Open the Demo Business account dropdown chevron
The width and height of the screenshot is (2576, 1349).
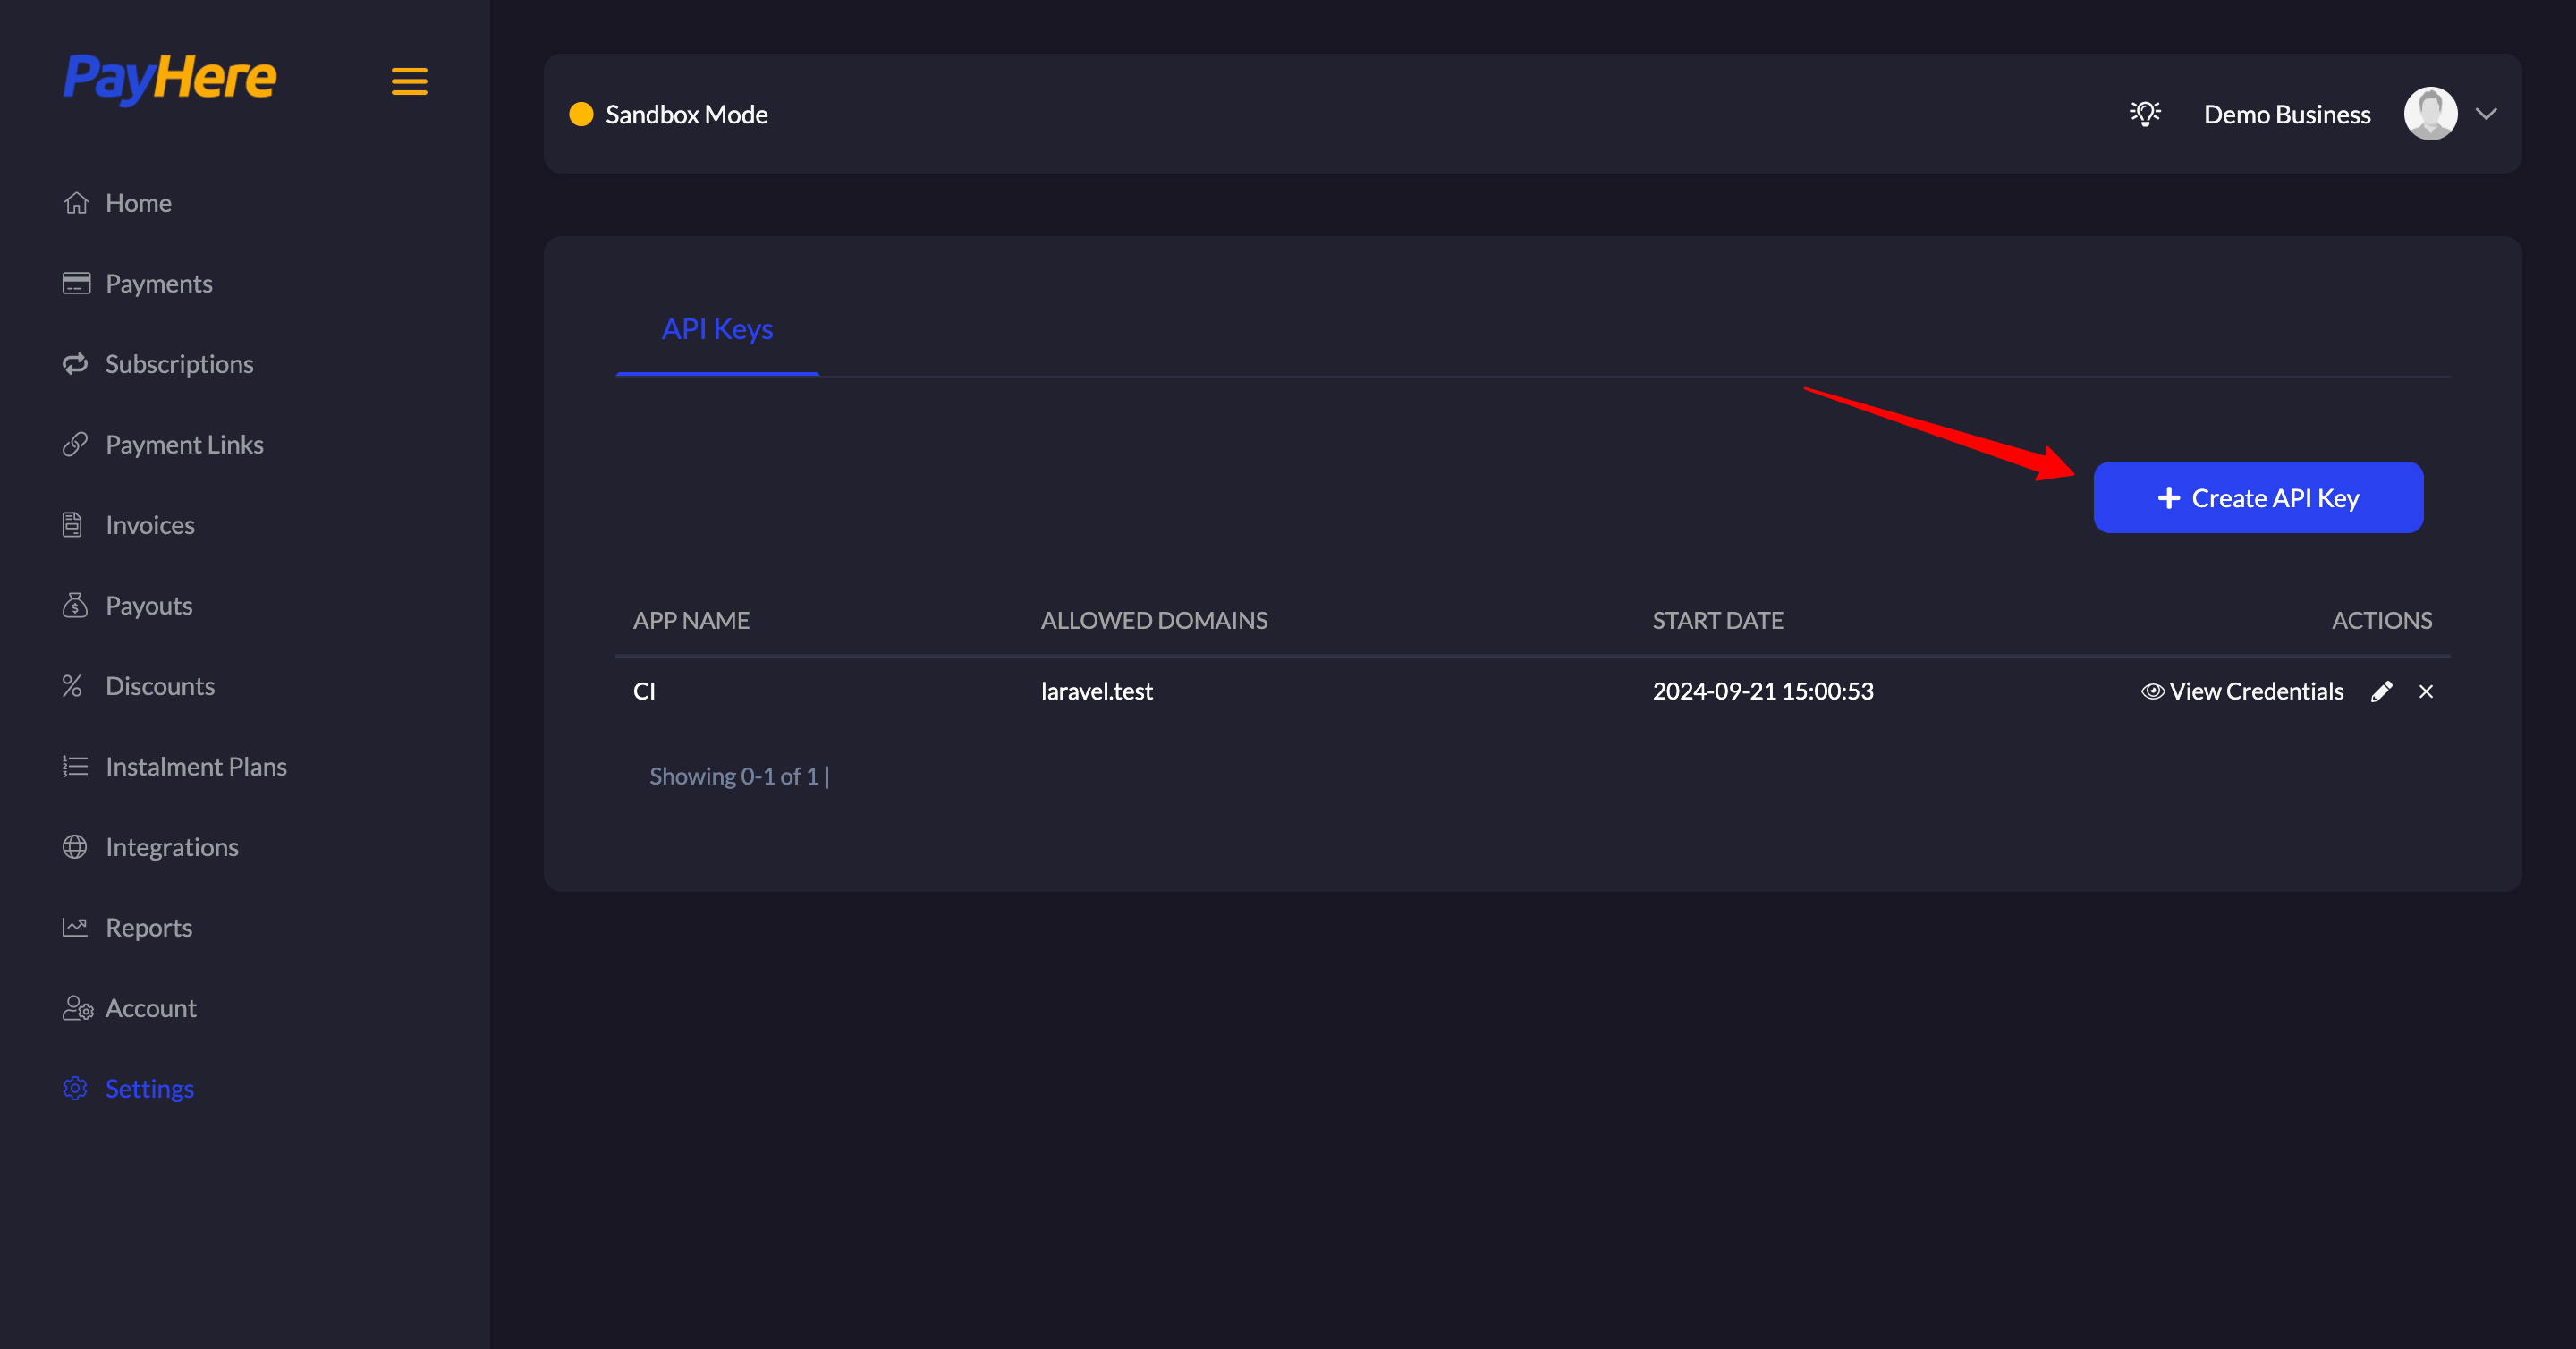2486,114
